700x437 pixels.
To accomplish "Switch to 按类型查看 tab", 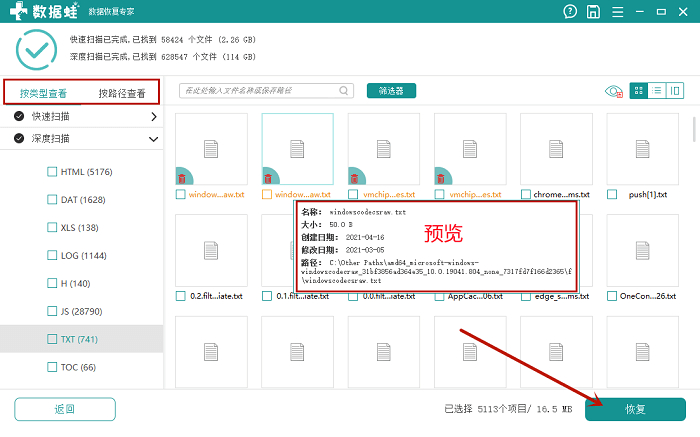I will pyautogui.click(x=43, y=93).
